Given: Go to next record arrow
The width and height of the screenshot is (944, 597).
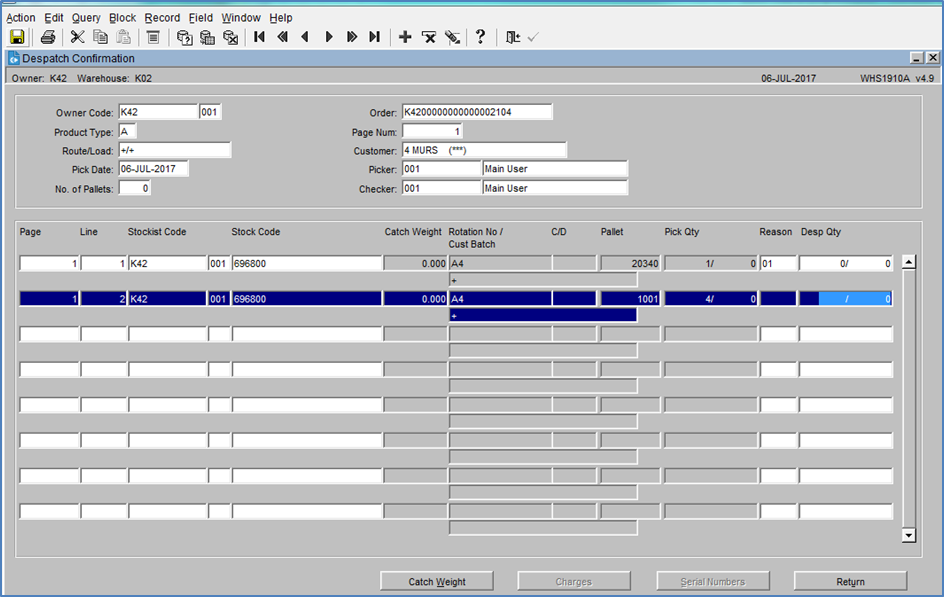Looking at the screenshot, I should (329, 37).
